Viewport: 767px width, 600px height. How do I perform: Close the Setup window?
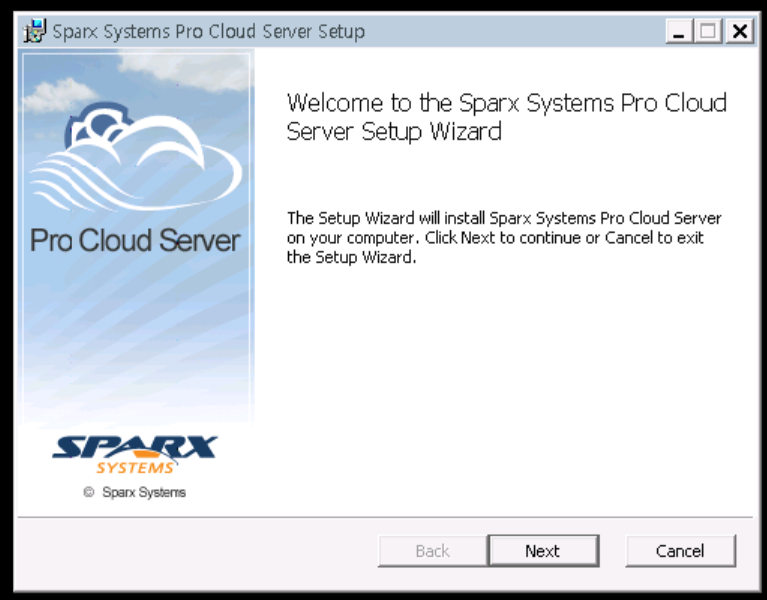739,32
